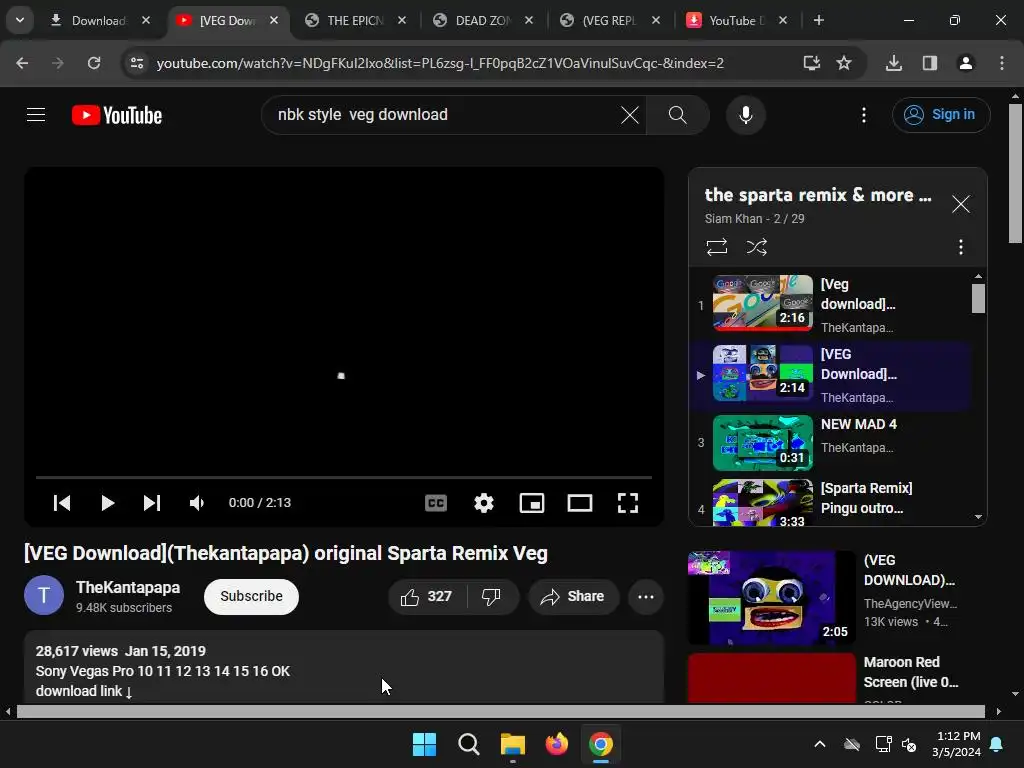This screenshot has width=1024, height=768.
Task: Dislike the video
Action: pyautogui.click(x=491, y=596)
